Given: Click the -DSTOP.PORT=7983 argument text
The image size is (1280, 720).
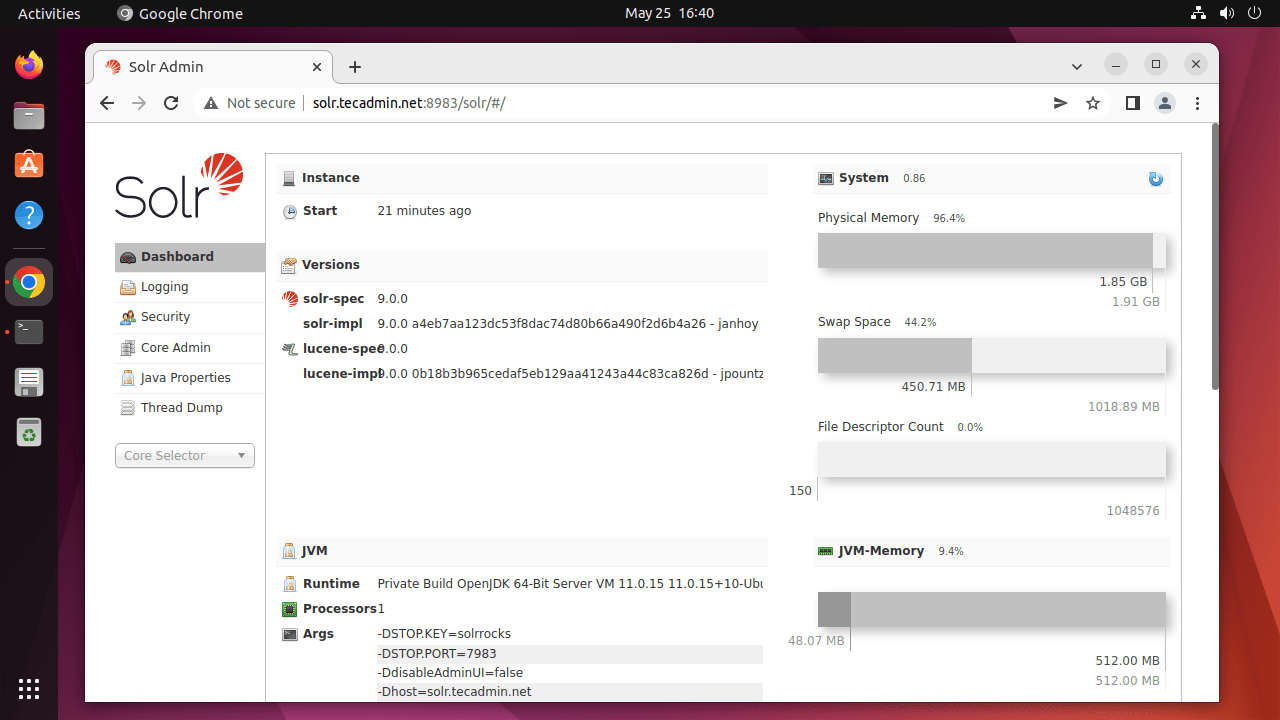Looking at the screenshot, I should [x=437, y=654].
